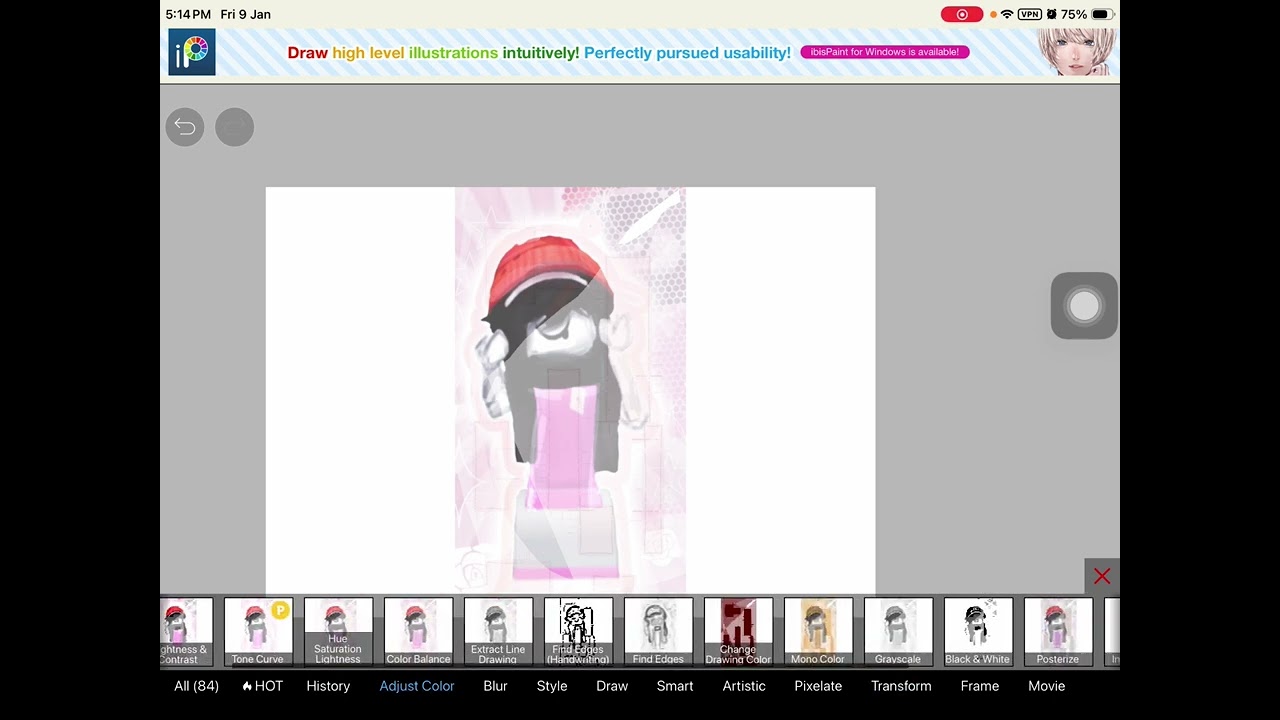Tap the VPN status indicator
The image size is (1280, 720).
tap(1030, 14)
